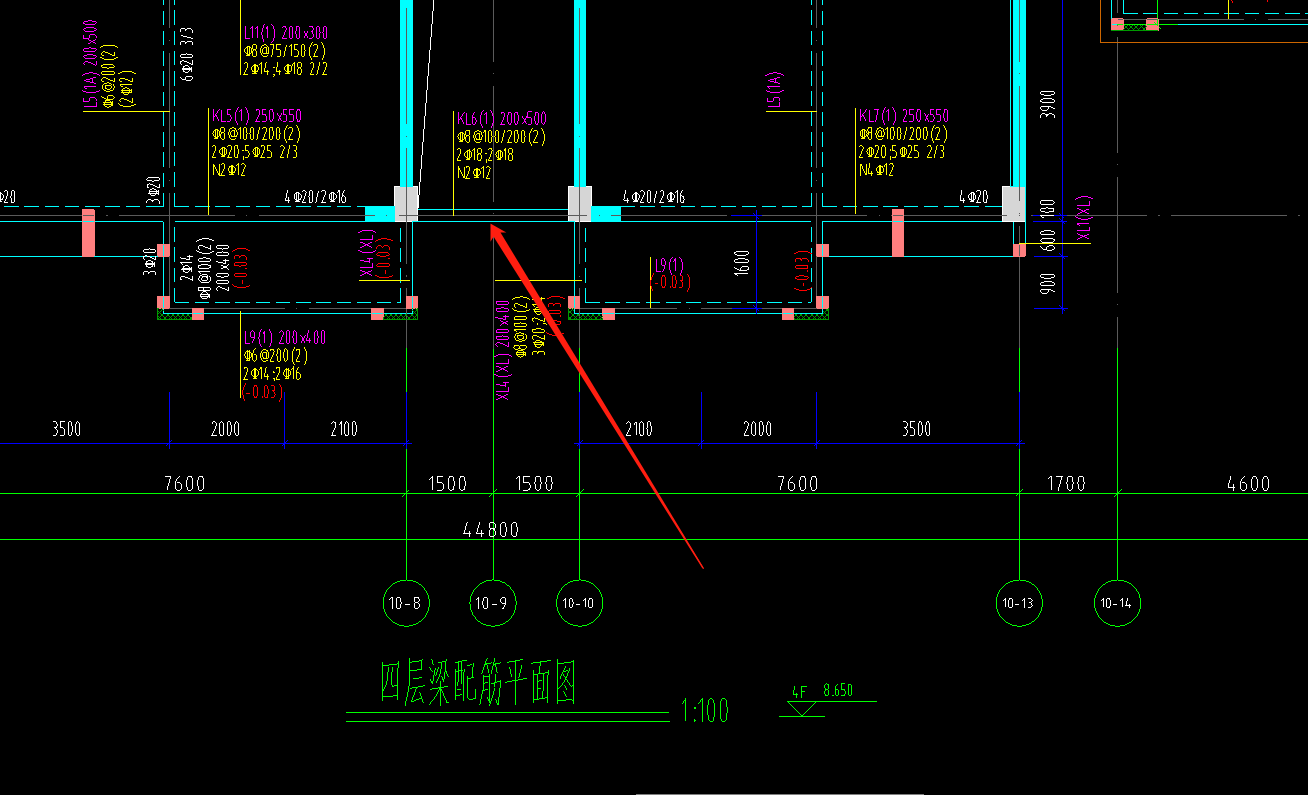Select the vertical 180 dimension text
1308x795 pixels.
[1048, 210]
